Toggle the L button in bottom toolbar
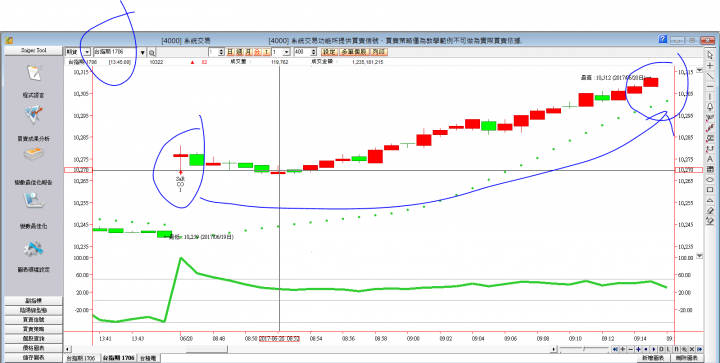This screenshot has width=720, height=363. point(669,349)
